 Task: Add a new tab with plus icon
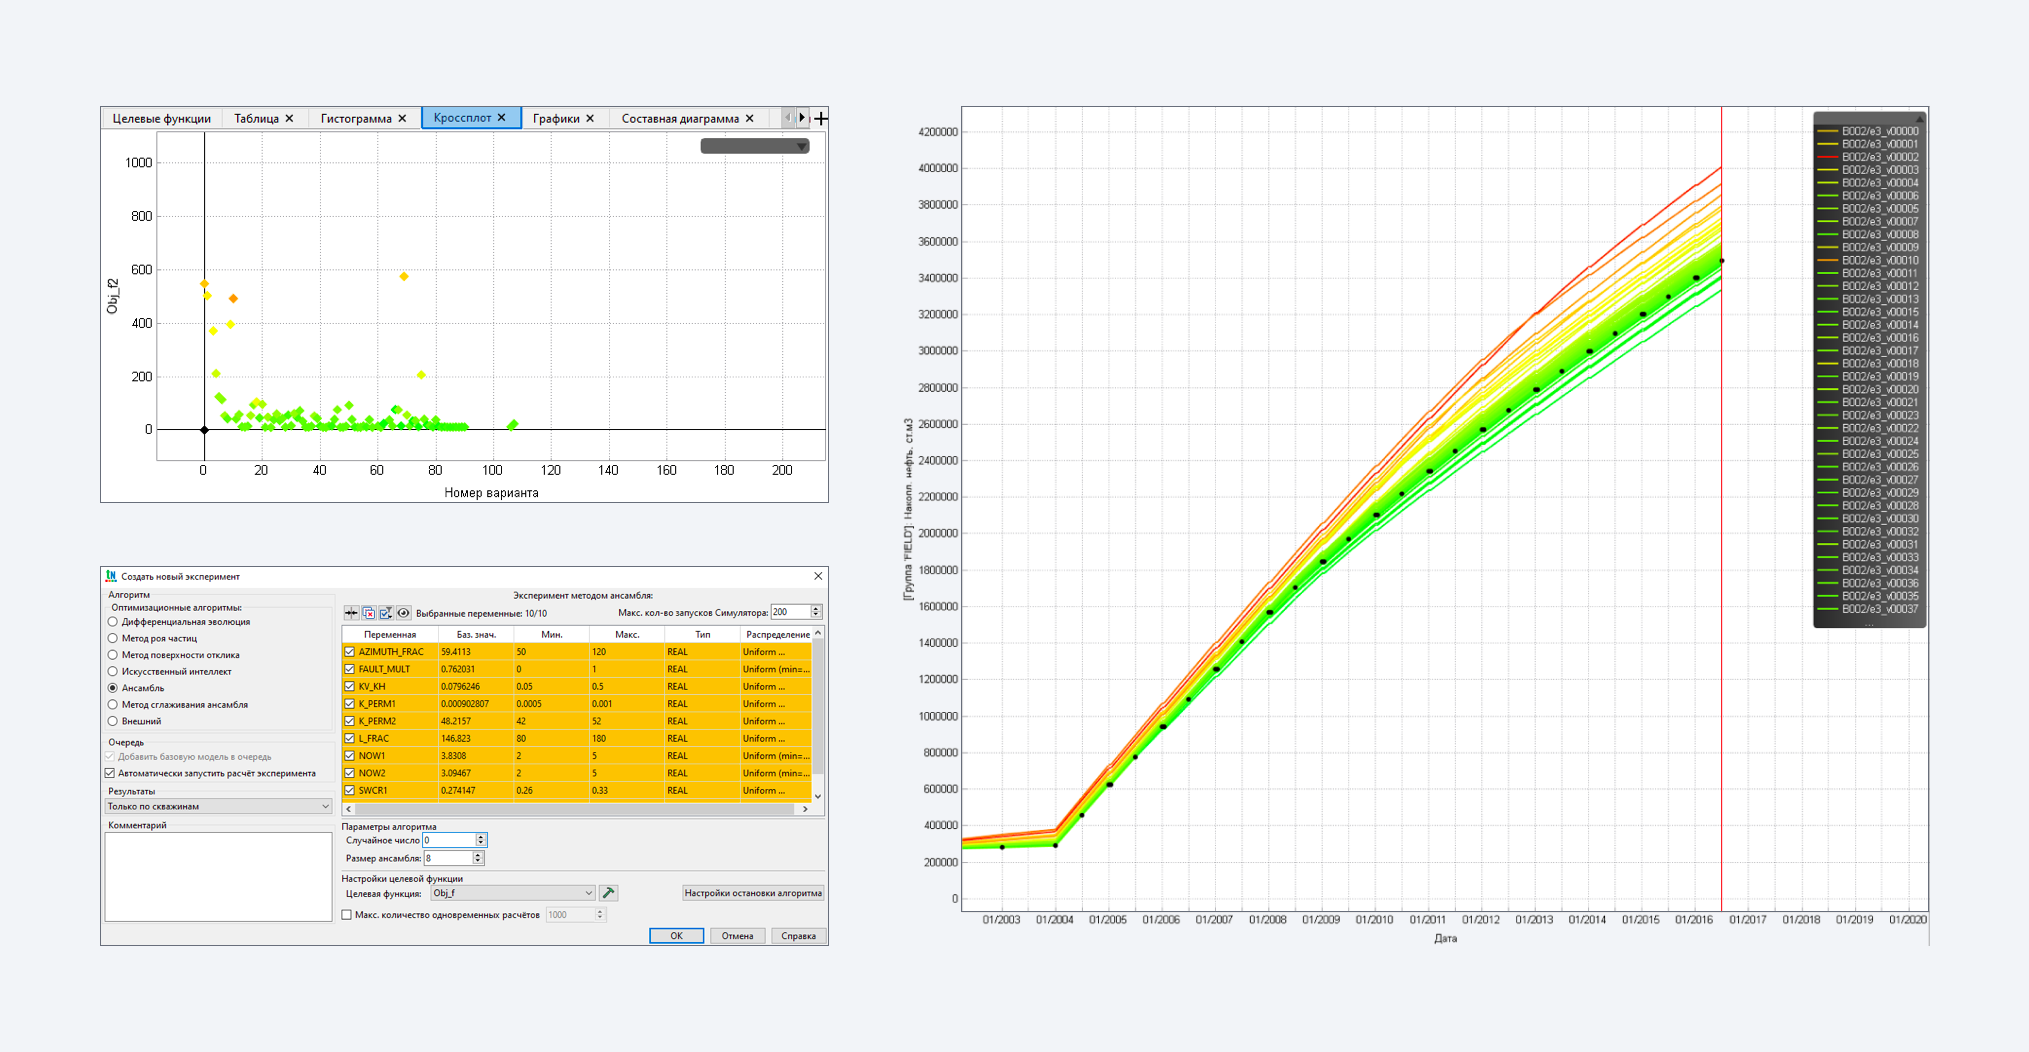click(x=821, y=118)
